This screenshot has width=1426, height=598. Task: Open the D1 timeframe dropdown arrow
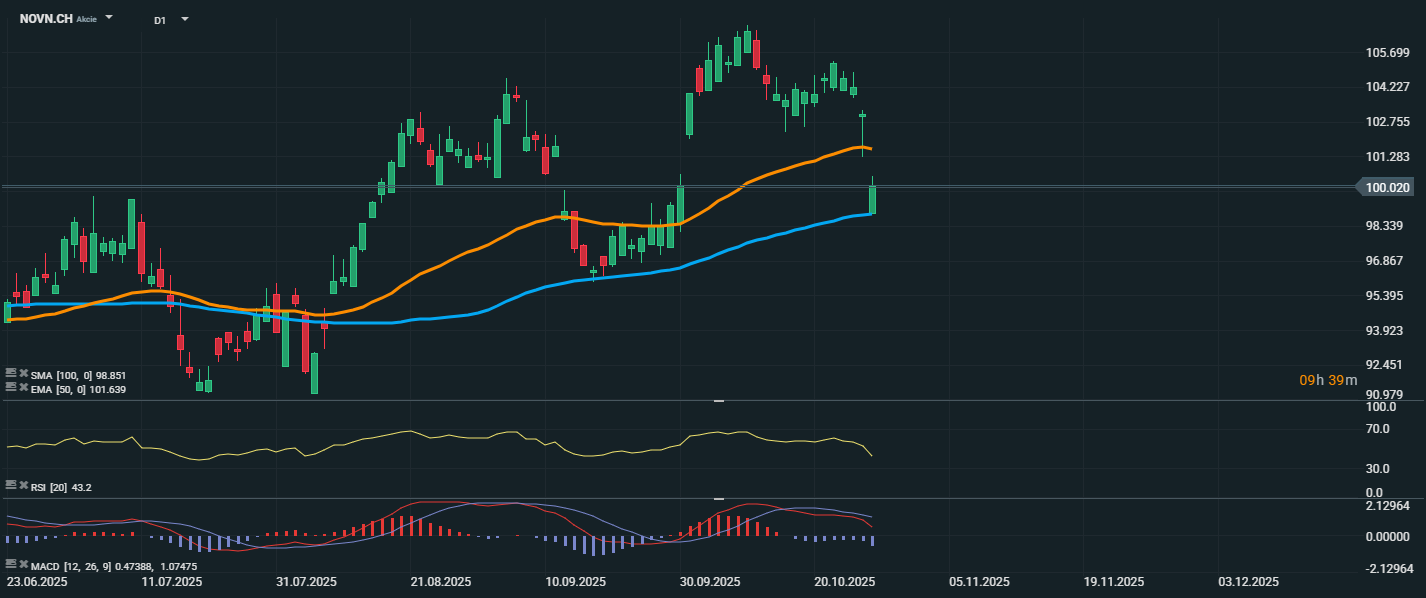[x=184, y=18]
